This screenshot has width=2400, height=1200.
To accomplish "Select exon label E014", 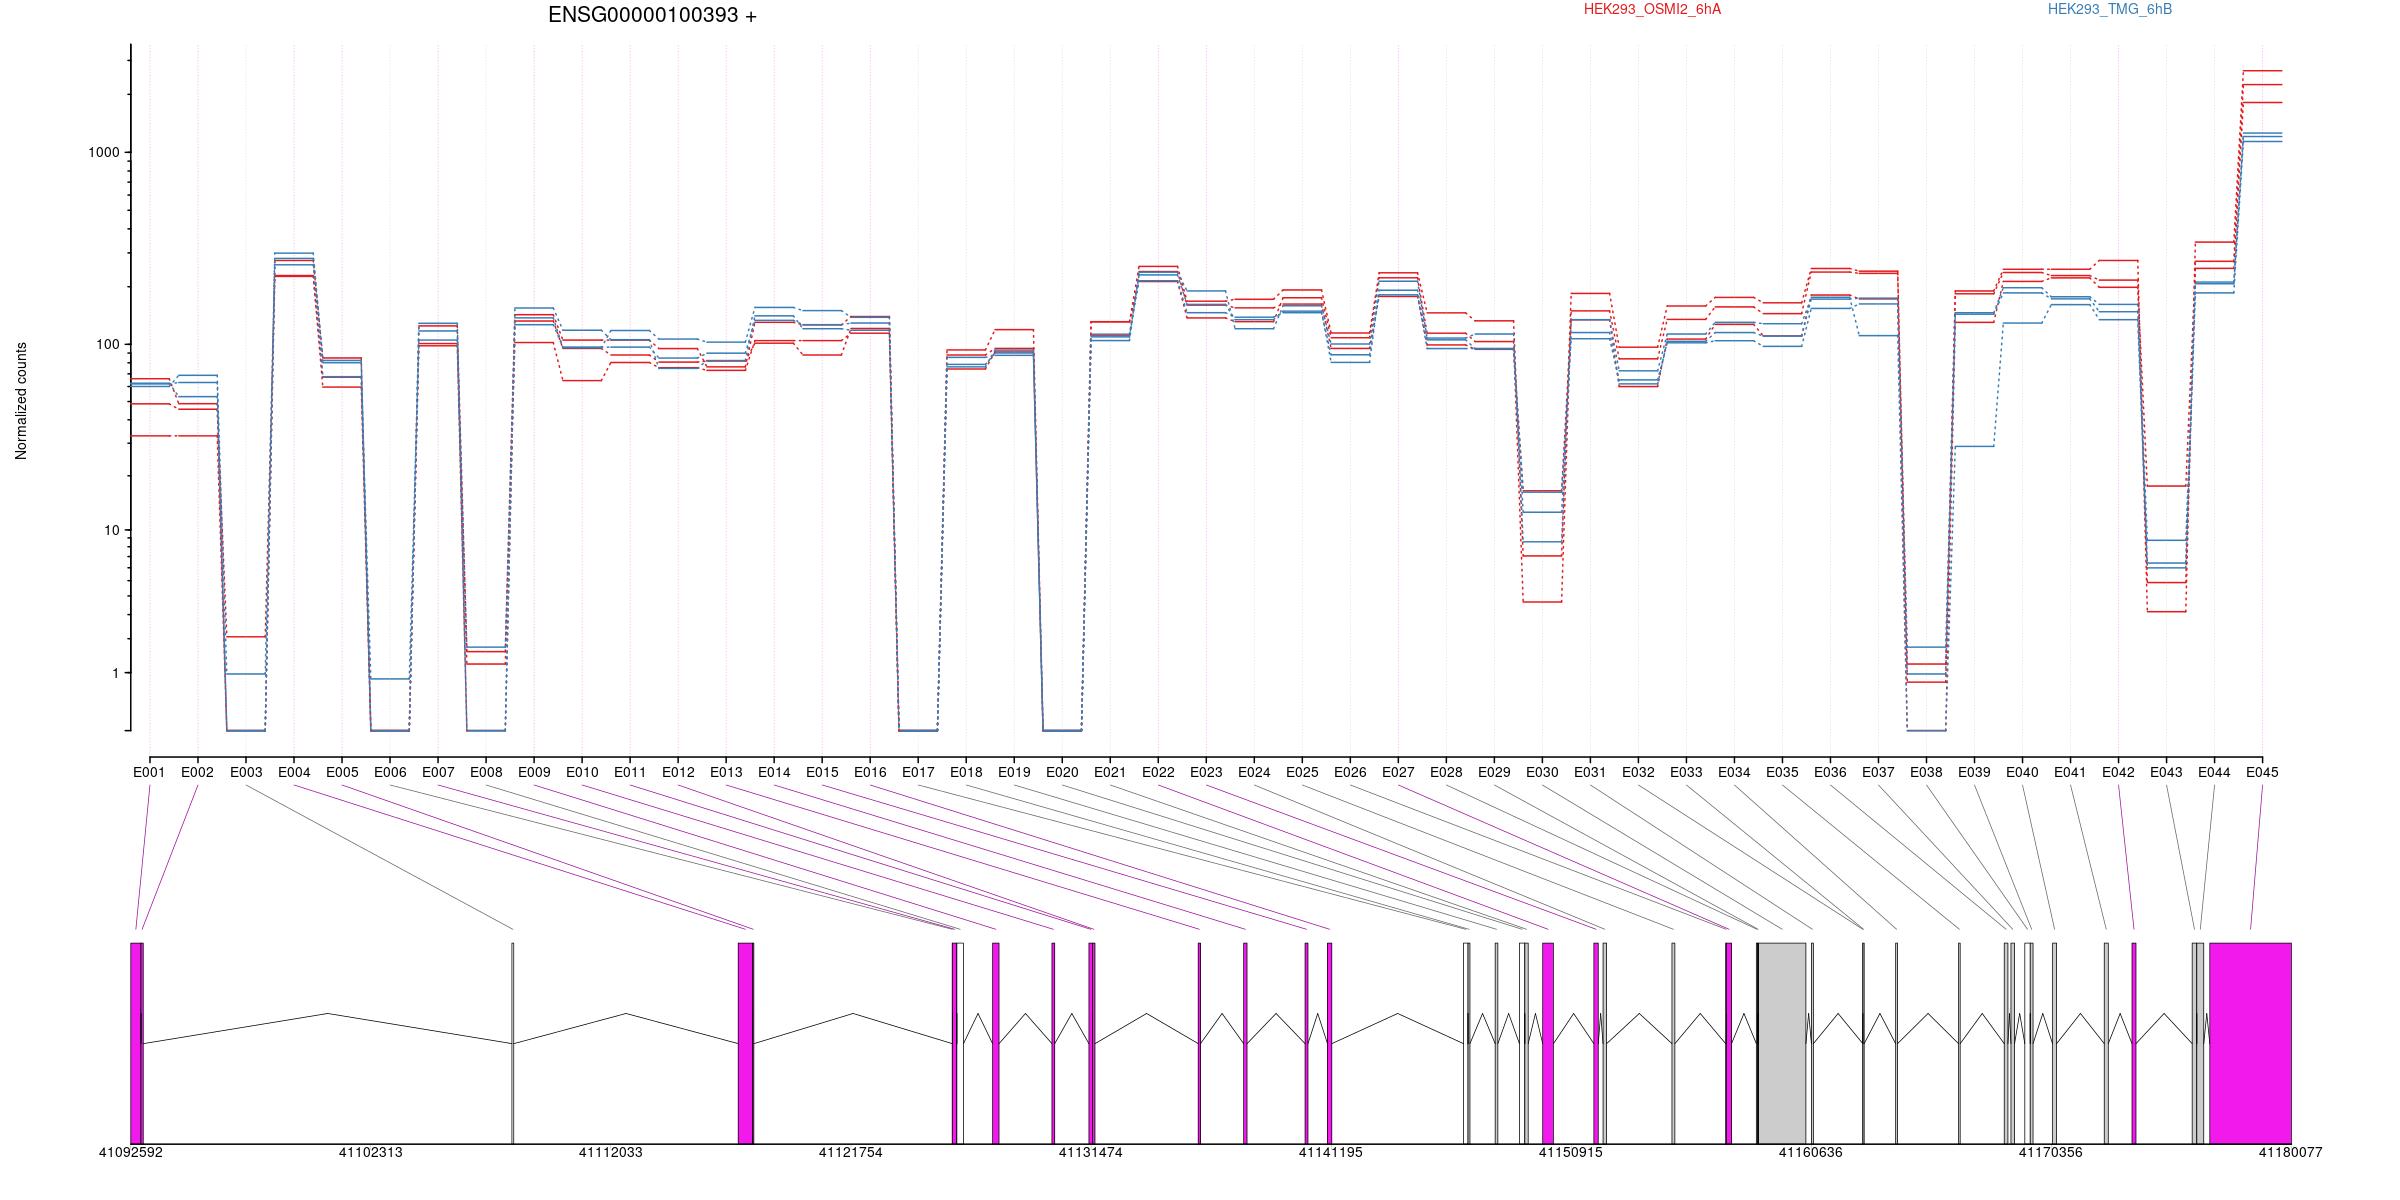I will coord(774,772).
